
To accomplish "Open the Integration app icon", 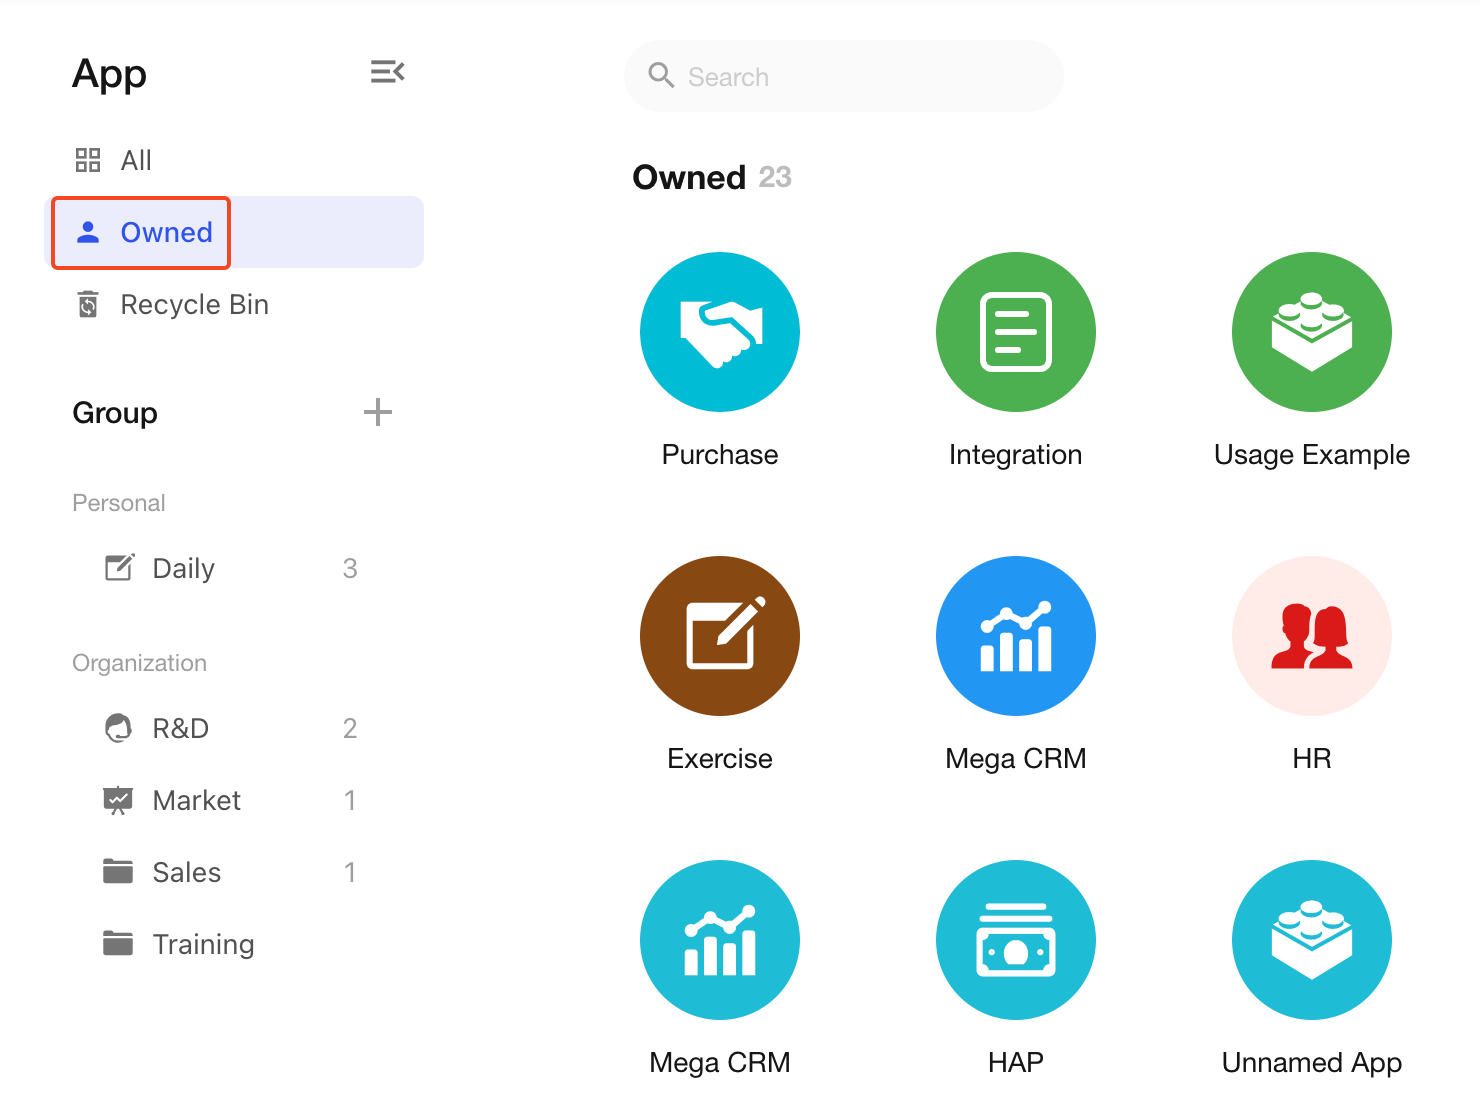I will pos(1015,332).
